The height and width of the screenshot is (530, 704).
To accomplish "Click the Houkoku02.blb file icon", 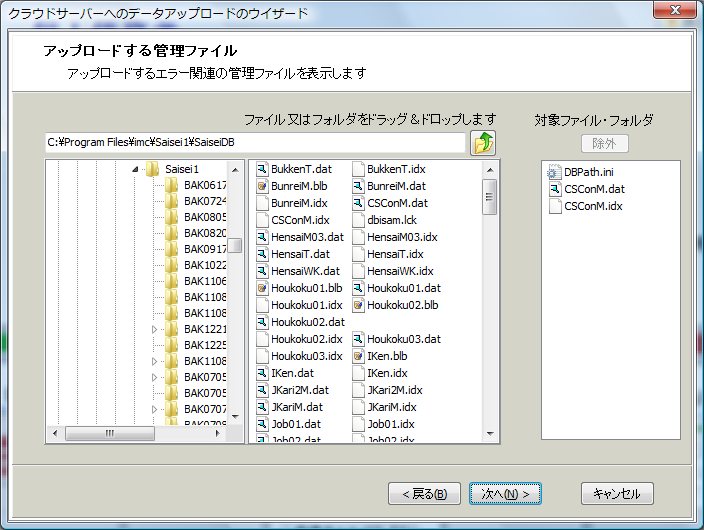I will pyautogui.click(x=358, y=305).
